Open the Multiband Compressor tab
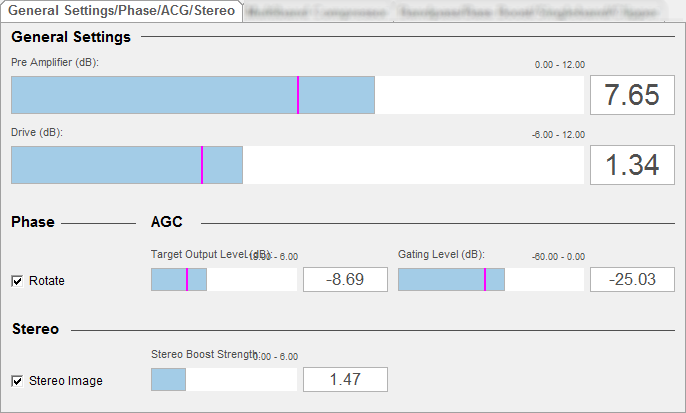 317,12
